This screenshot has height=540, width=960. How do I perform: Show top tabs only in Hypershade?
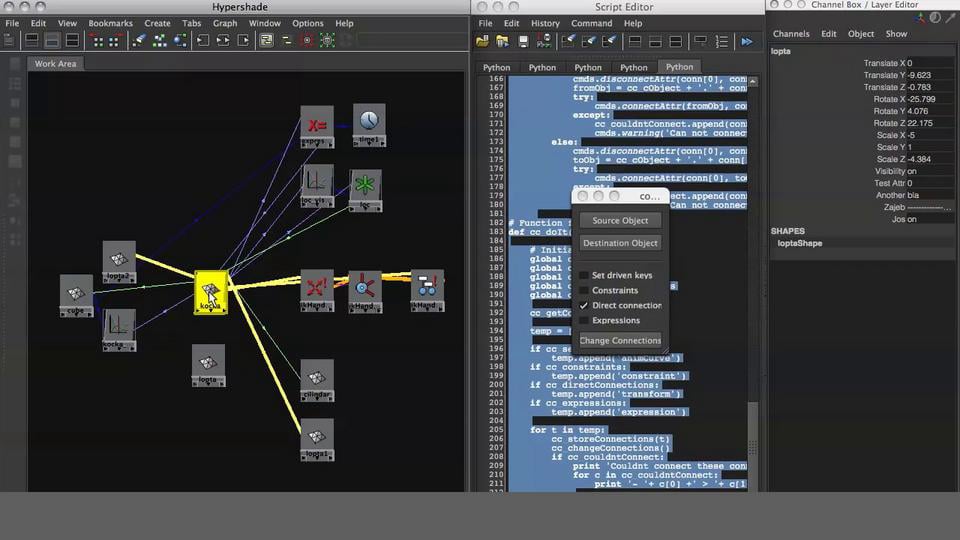(32, 41)
